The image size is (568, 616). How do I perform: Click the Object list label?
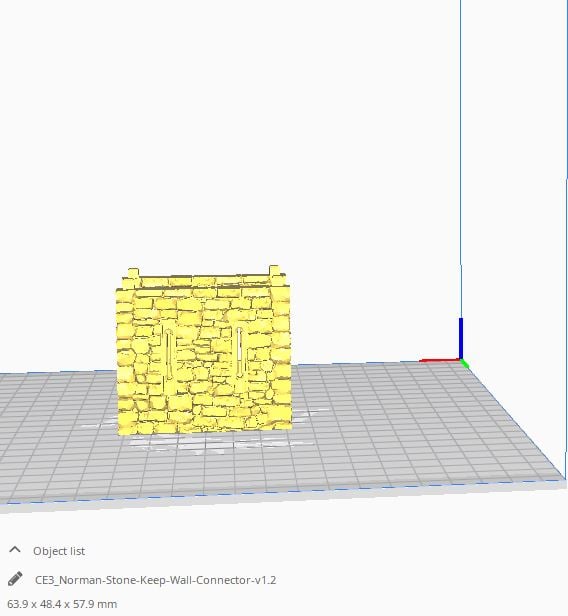pyautogui.click(x=59, y=551)
